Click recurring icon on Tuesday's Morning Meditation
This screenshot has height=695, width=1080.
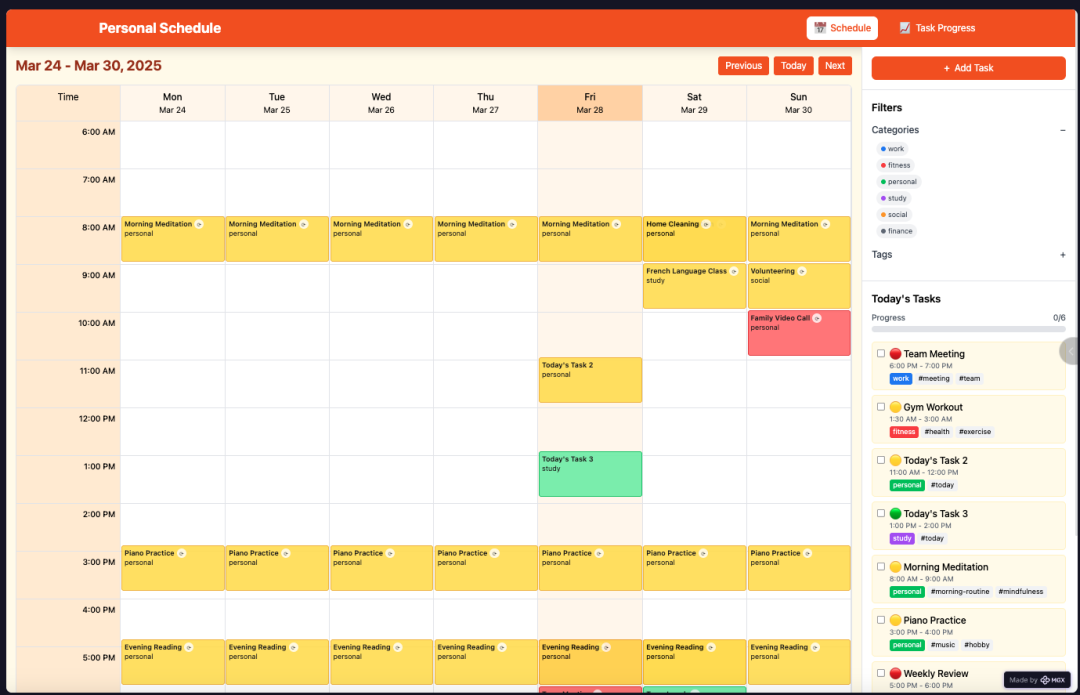point(304,225)
